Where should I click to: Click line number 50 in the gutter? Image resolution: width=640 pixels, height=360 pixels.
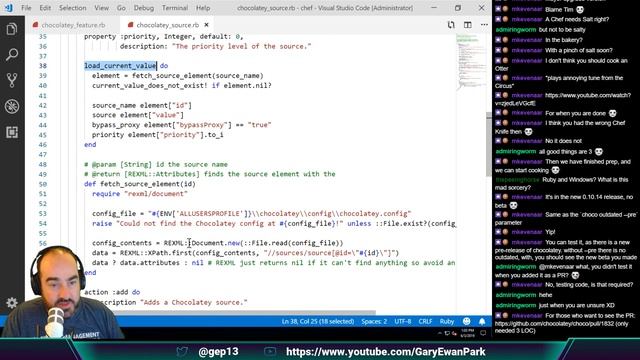pos(43,184)
